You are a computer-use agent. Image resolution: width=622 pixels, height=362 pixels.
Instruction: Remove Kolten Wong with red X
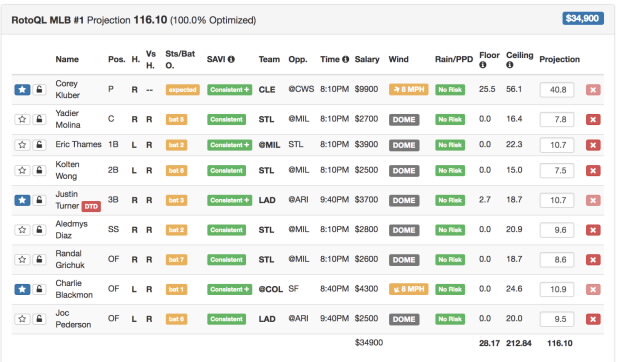[593, 171]
